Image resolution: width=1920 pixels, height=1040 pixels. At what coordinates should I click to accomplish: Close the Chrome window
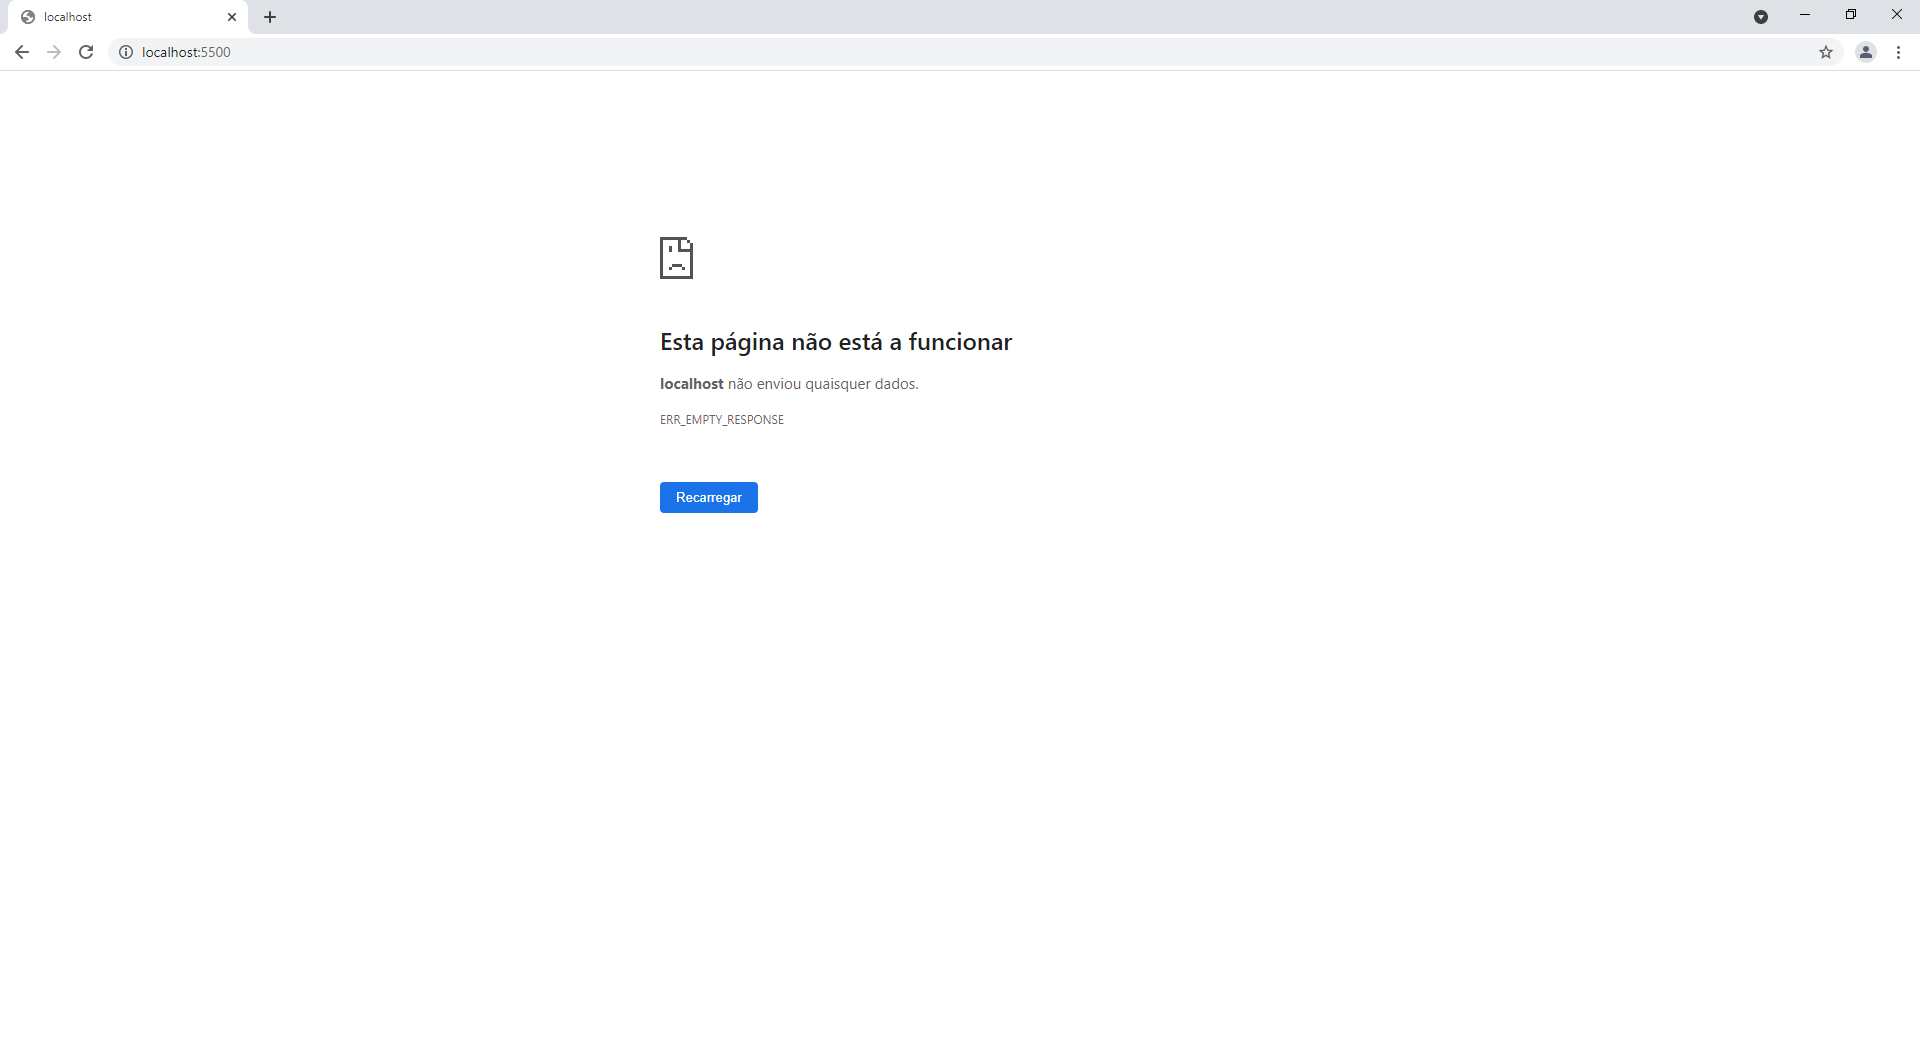coord(1897,15)
